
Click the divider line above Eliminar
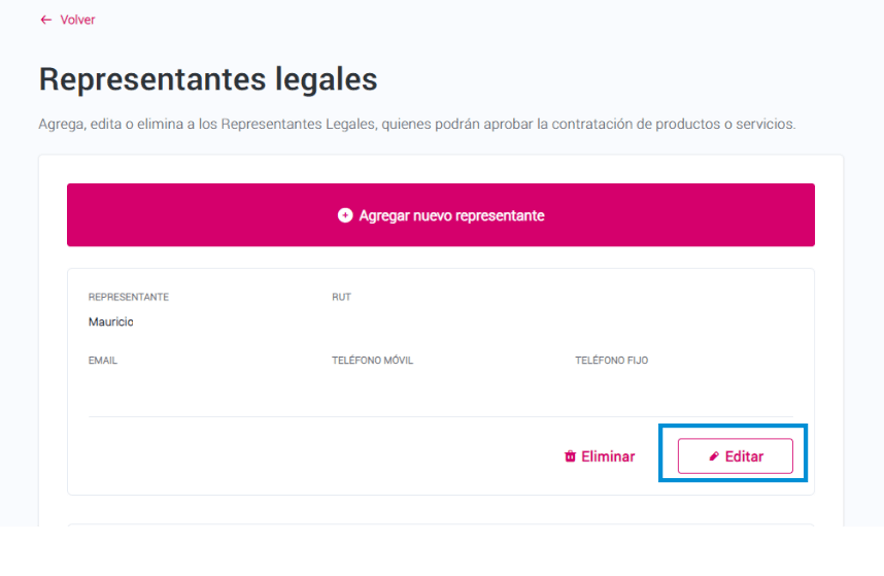tap(441, 417)
